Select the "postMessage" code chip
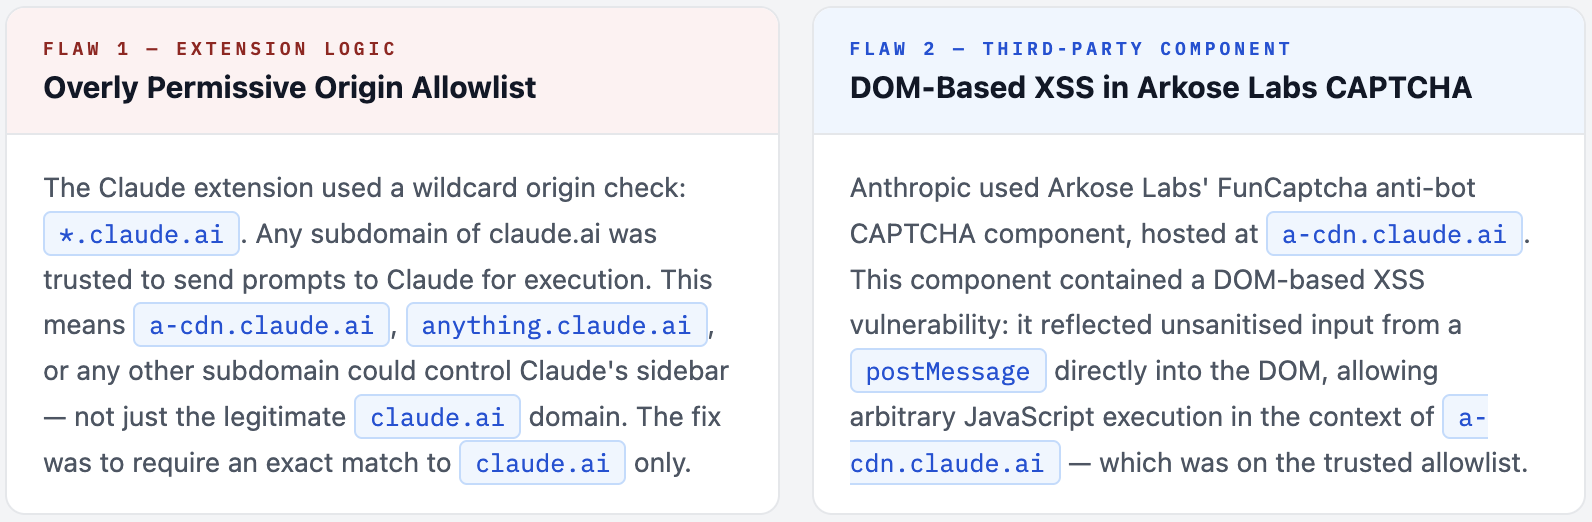The width and height of the screenshot is (1592, 522). coord(947,371)
